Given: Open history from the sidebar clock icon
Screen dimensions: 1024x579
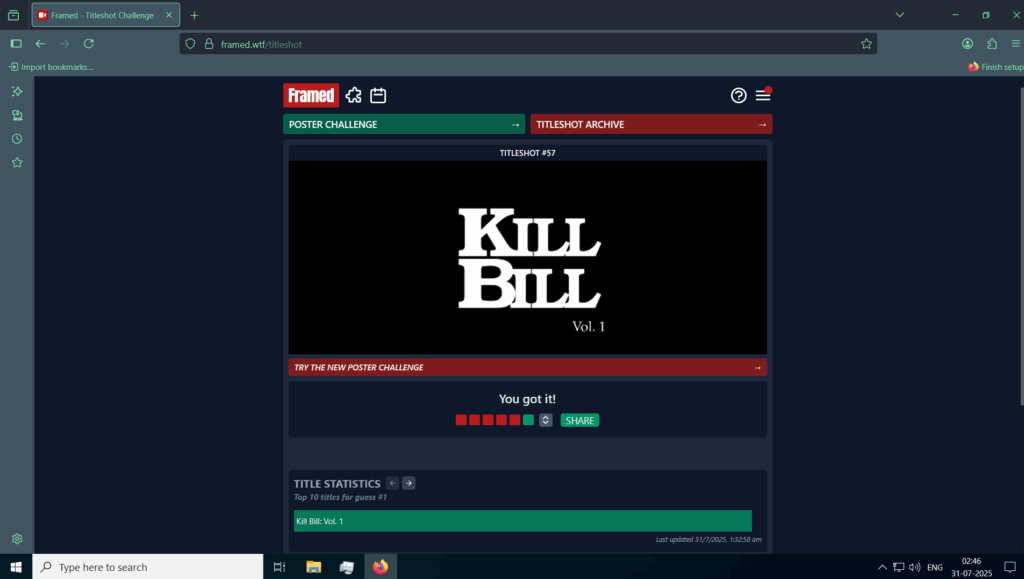Looking at the screenshot, I should 17,139.
